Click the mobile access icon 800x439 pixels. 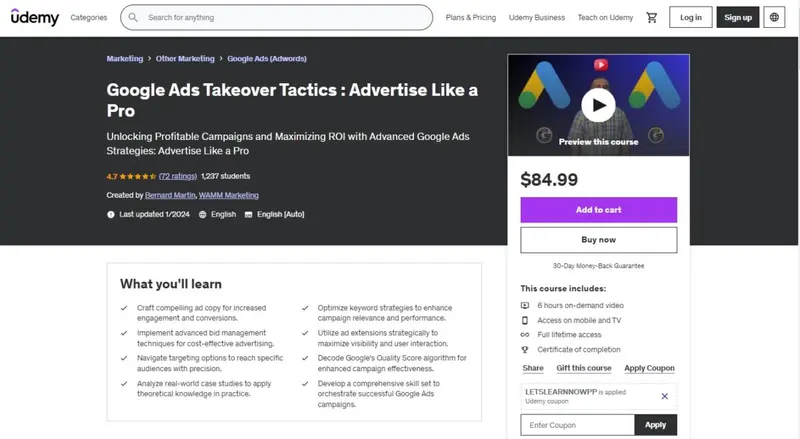point(524,320)
